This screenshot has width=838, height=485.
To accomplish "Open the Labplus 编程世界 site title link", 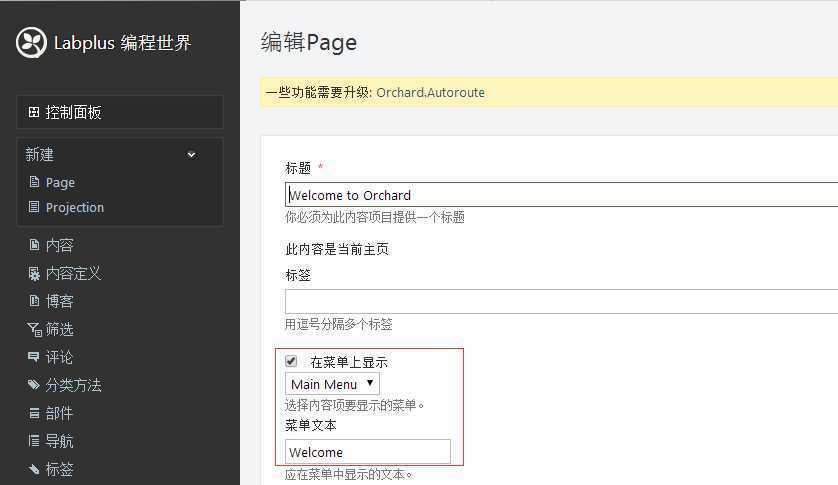I will click(x=122, y=43).
